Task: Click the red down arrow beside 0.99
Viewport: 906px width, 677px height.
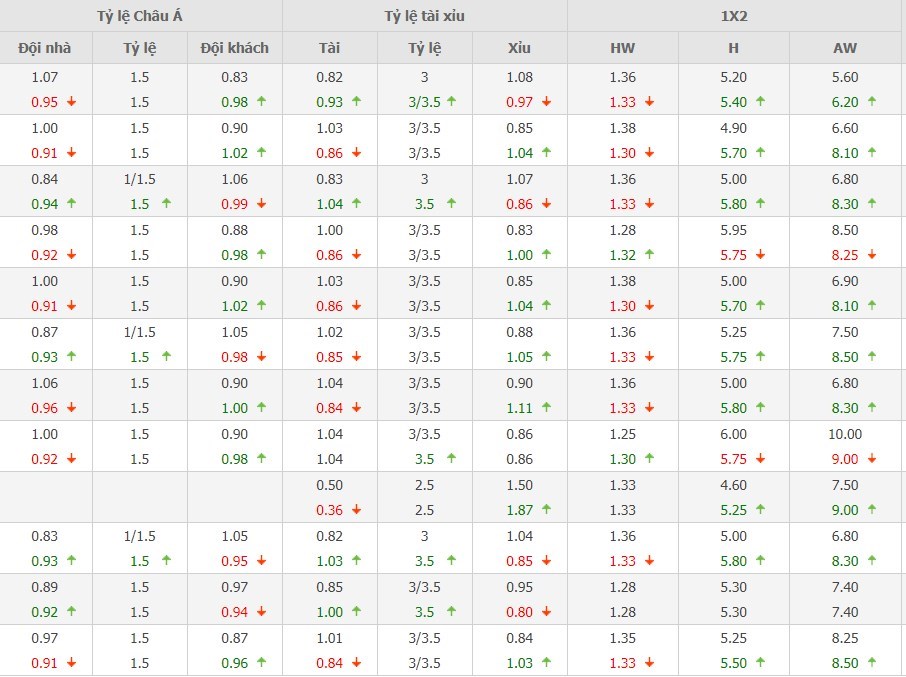Action: point(261,204)
